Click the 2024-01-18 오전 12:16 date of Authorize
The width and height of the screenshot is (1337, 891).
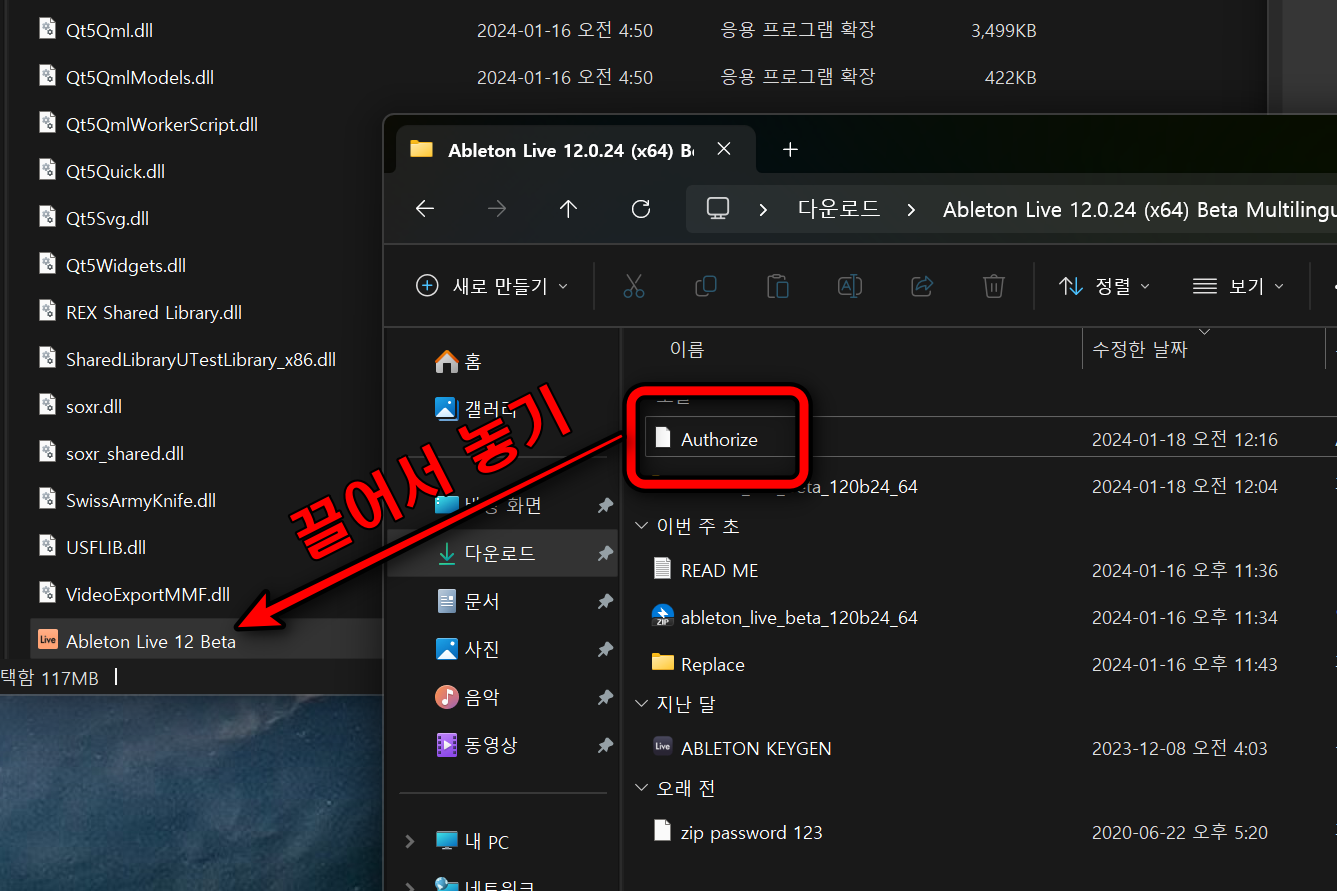pos(1185,439)
